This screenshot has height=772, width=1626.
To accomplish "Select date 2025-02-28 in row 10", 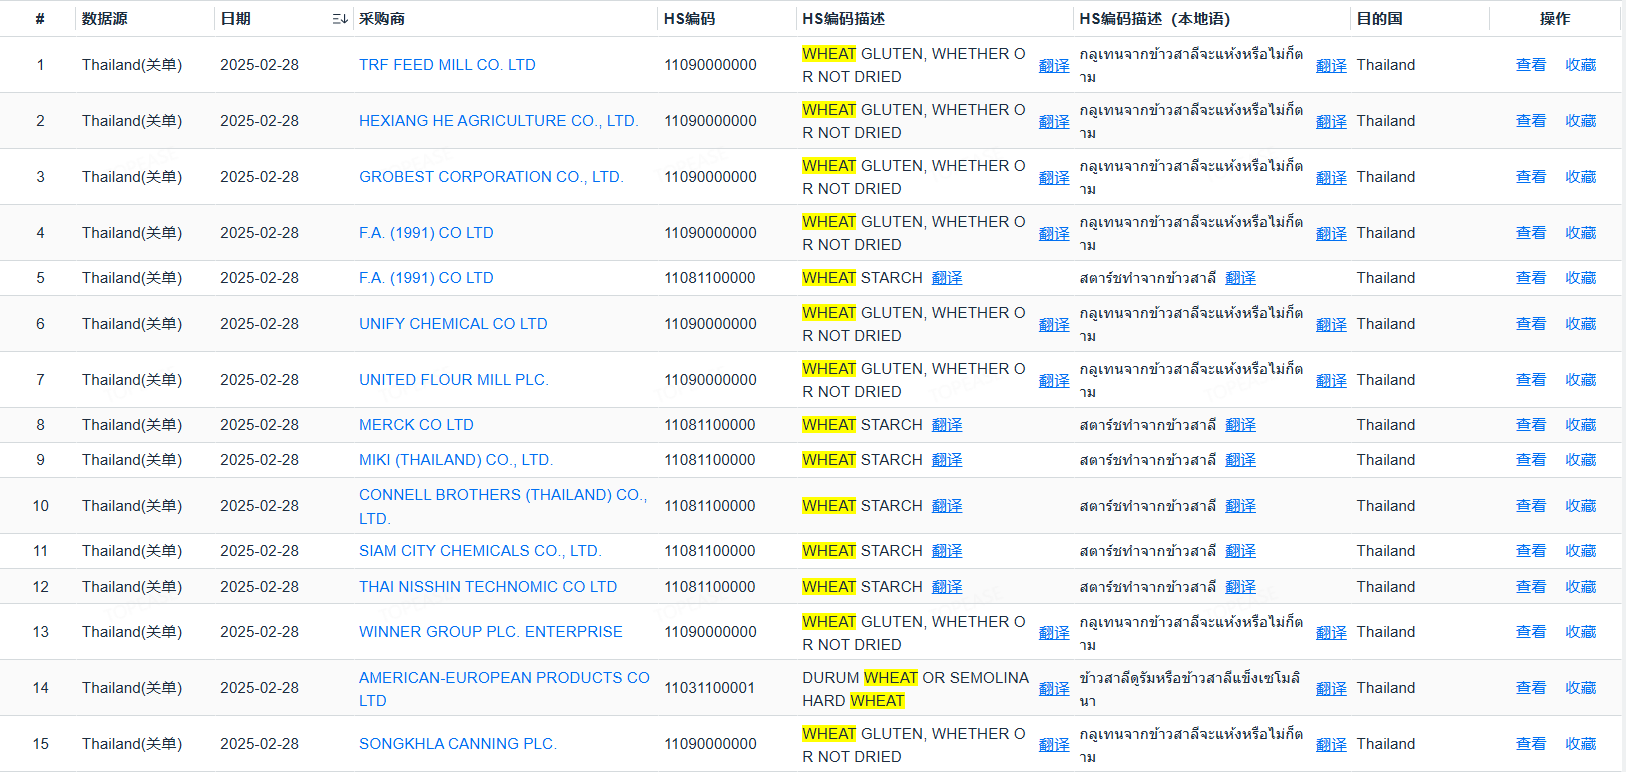I will tap(259, 506).
